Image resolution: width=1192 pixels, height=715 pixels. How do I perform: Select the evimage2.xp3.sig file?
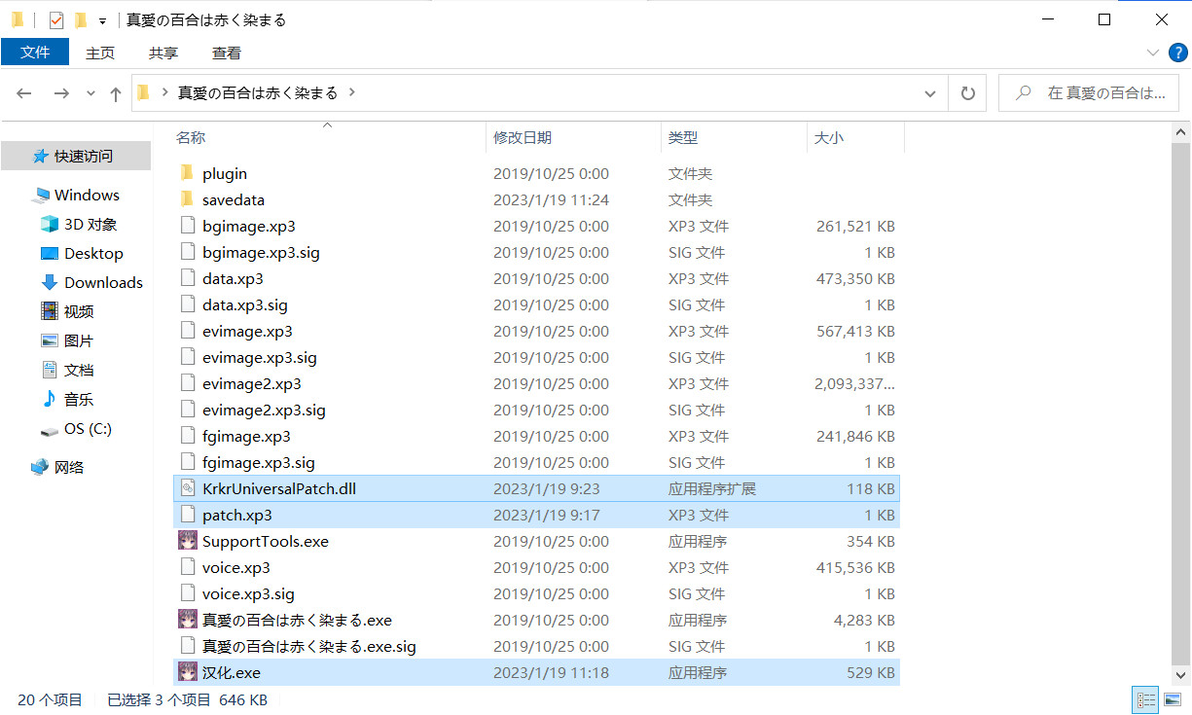point(537,410)
